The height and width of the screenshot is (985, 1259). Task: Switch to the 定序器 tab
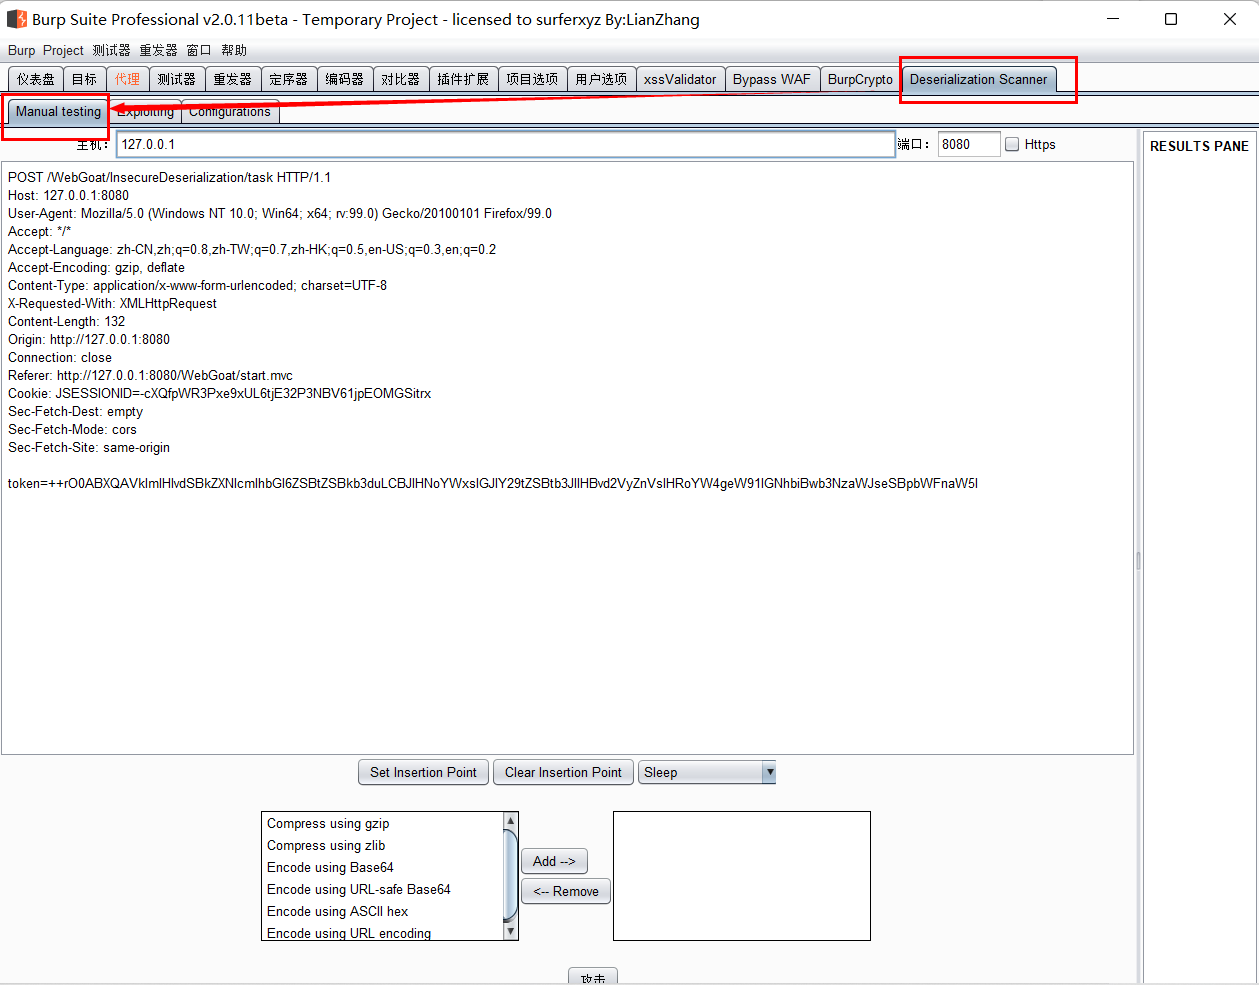pos(289,79)
